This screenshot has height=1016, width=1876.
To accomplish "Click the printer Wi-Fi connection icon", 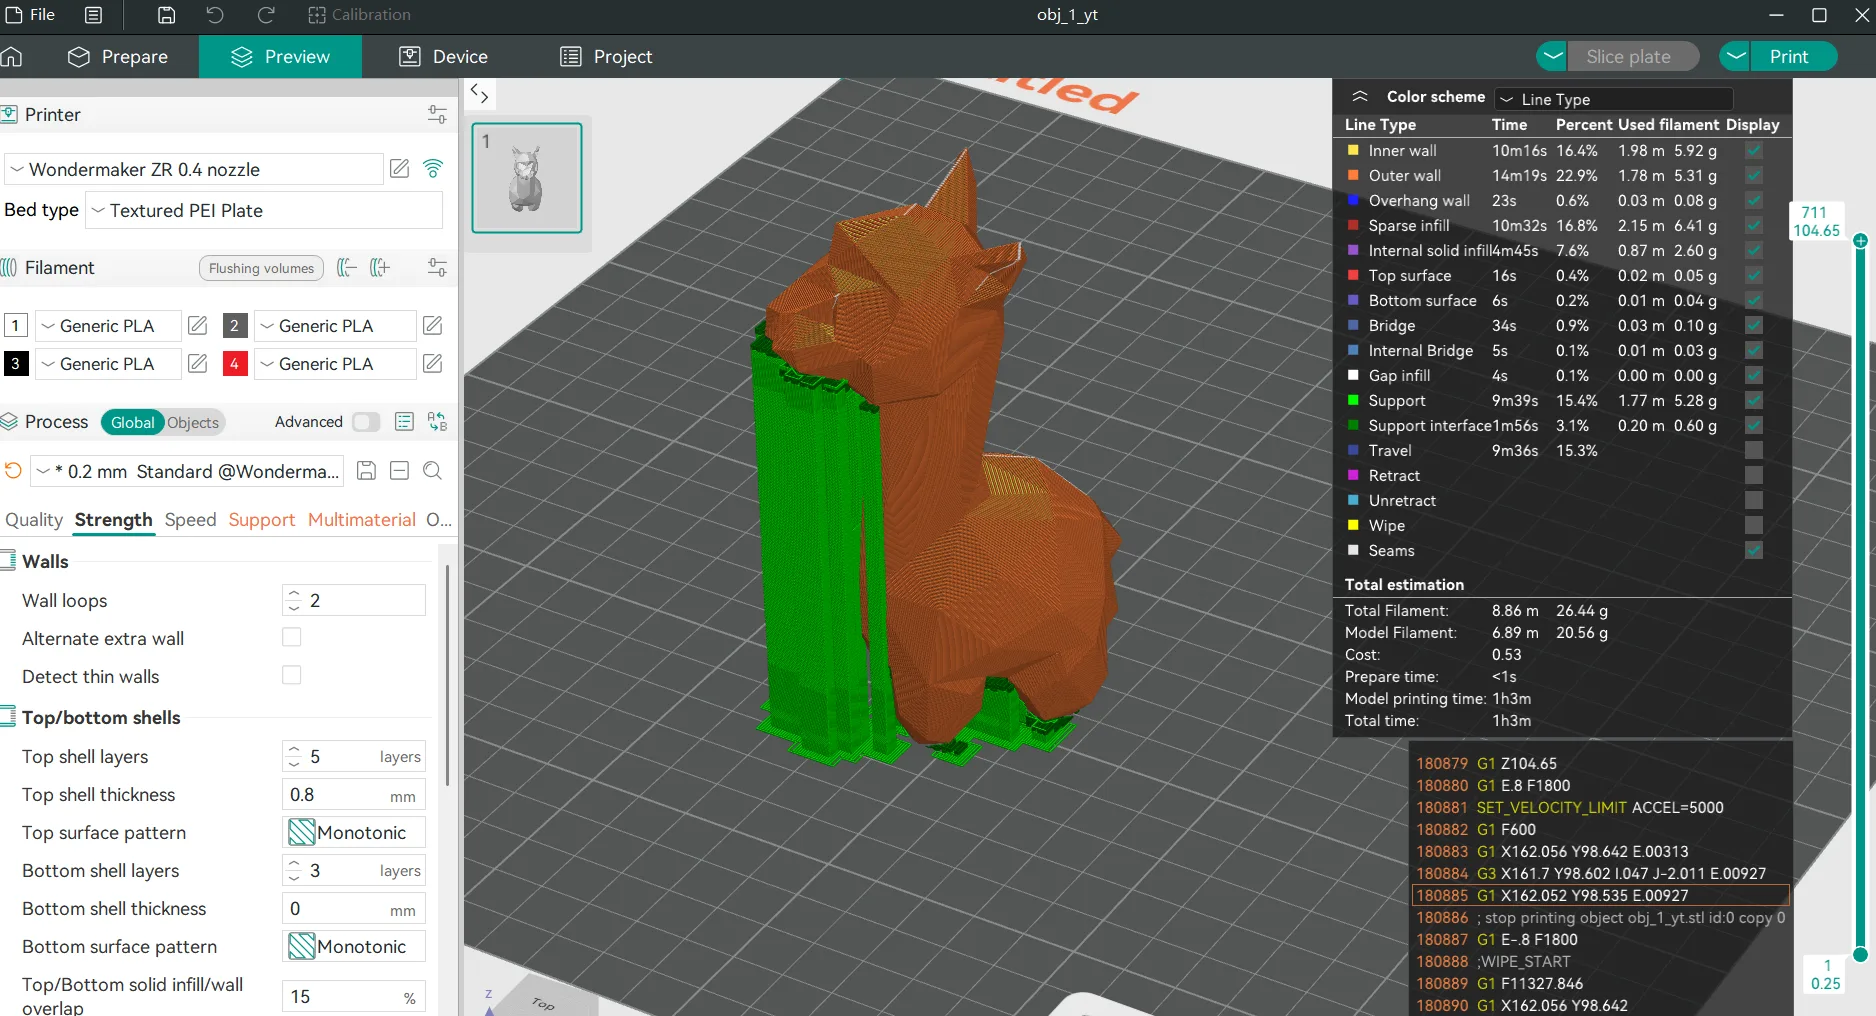I will 433,169.
